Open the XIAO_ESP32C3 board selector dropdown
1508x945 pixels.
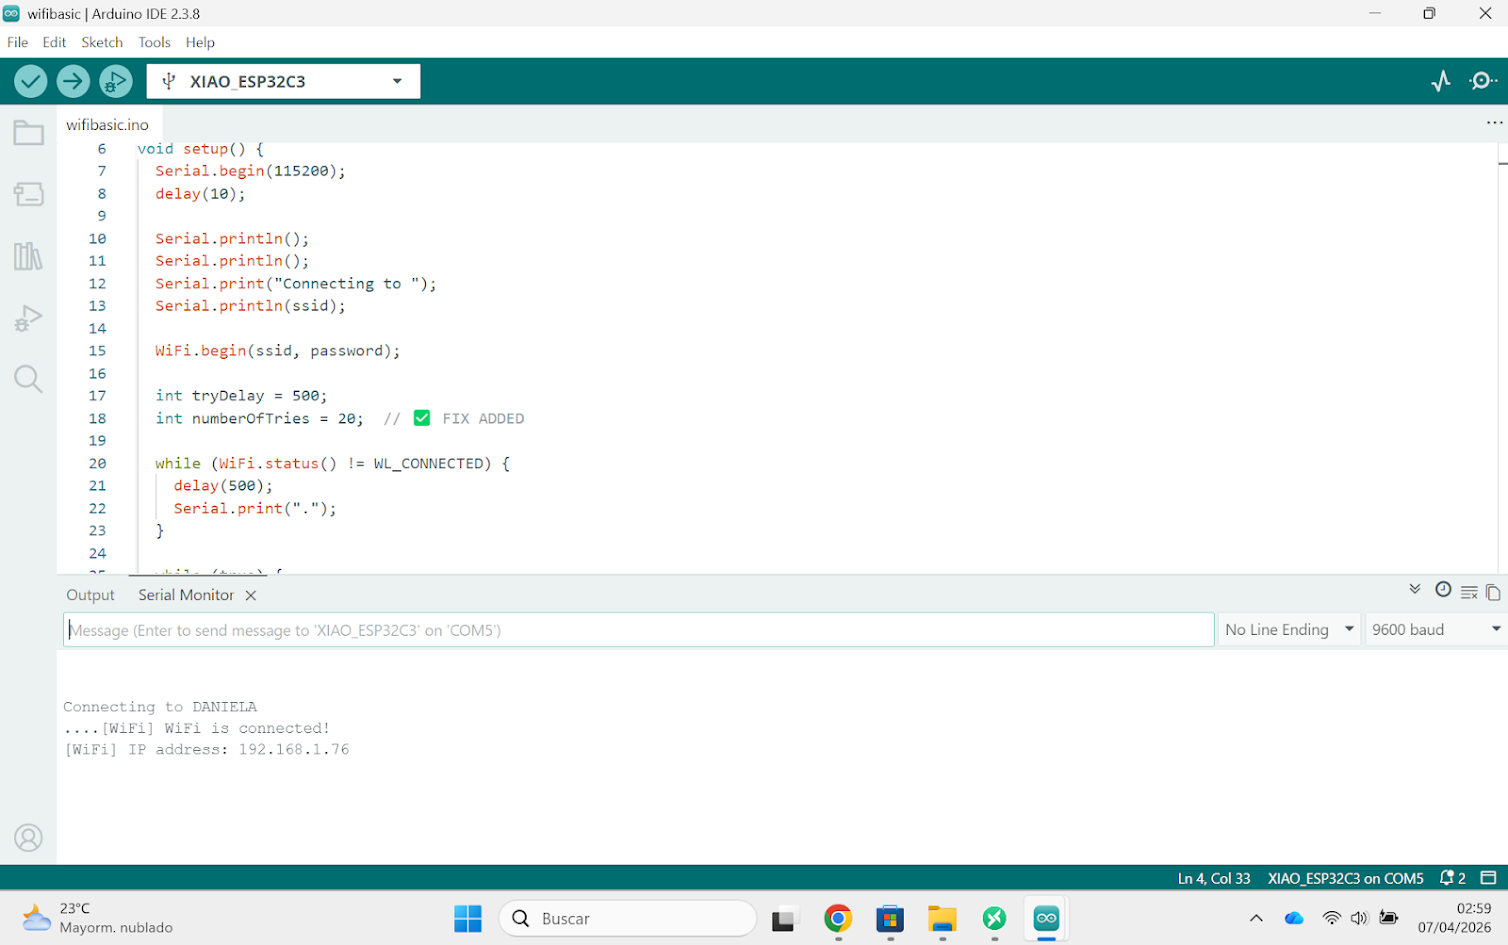coord(283,81)
